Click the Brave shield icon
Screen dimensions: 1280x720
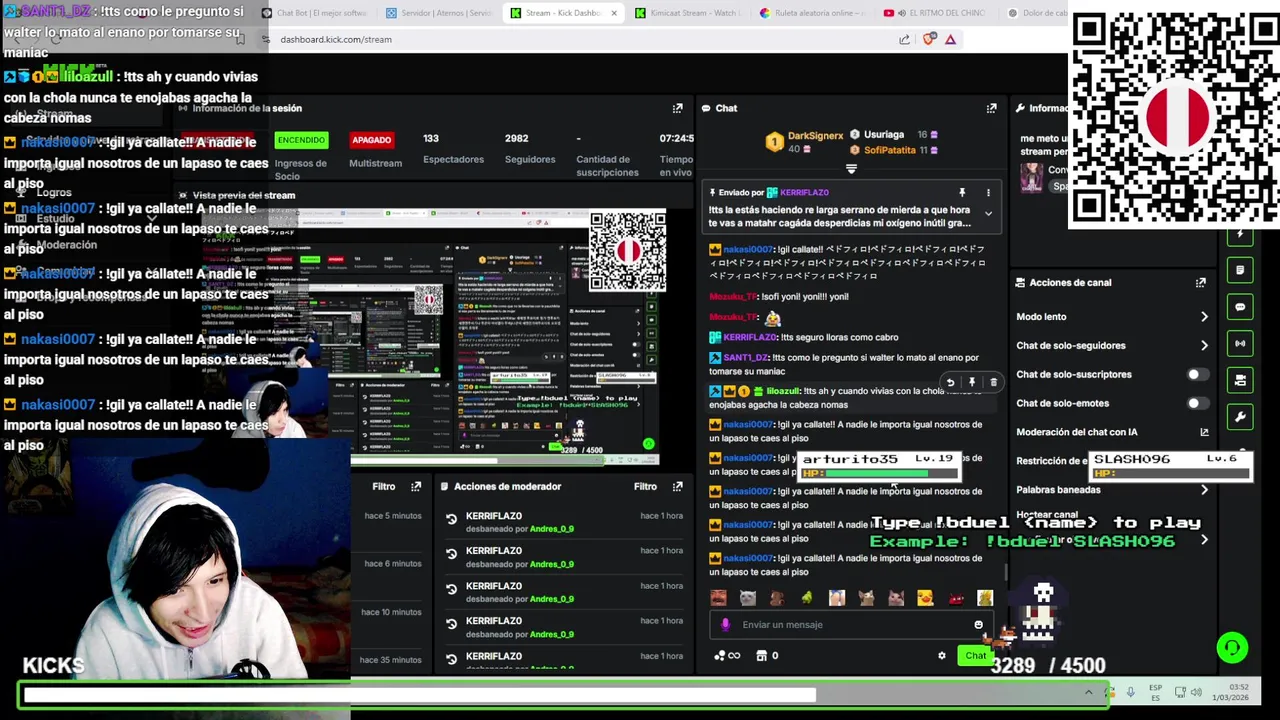pyautogui.click(x=929, y=39)
